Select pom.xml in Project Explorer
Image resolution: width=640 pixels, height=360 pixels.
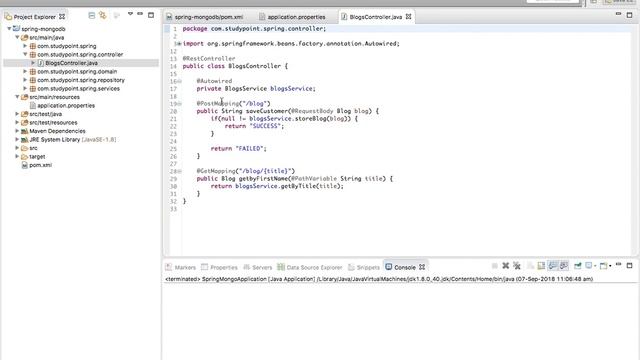pos(40,165)
